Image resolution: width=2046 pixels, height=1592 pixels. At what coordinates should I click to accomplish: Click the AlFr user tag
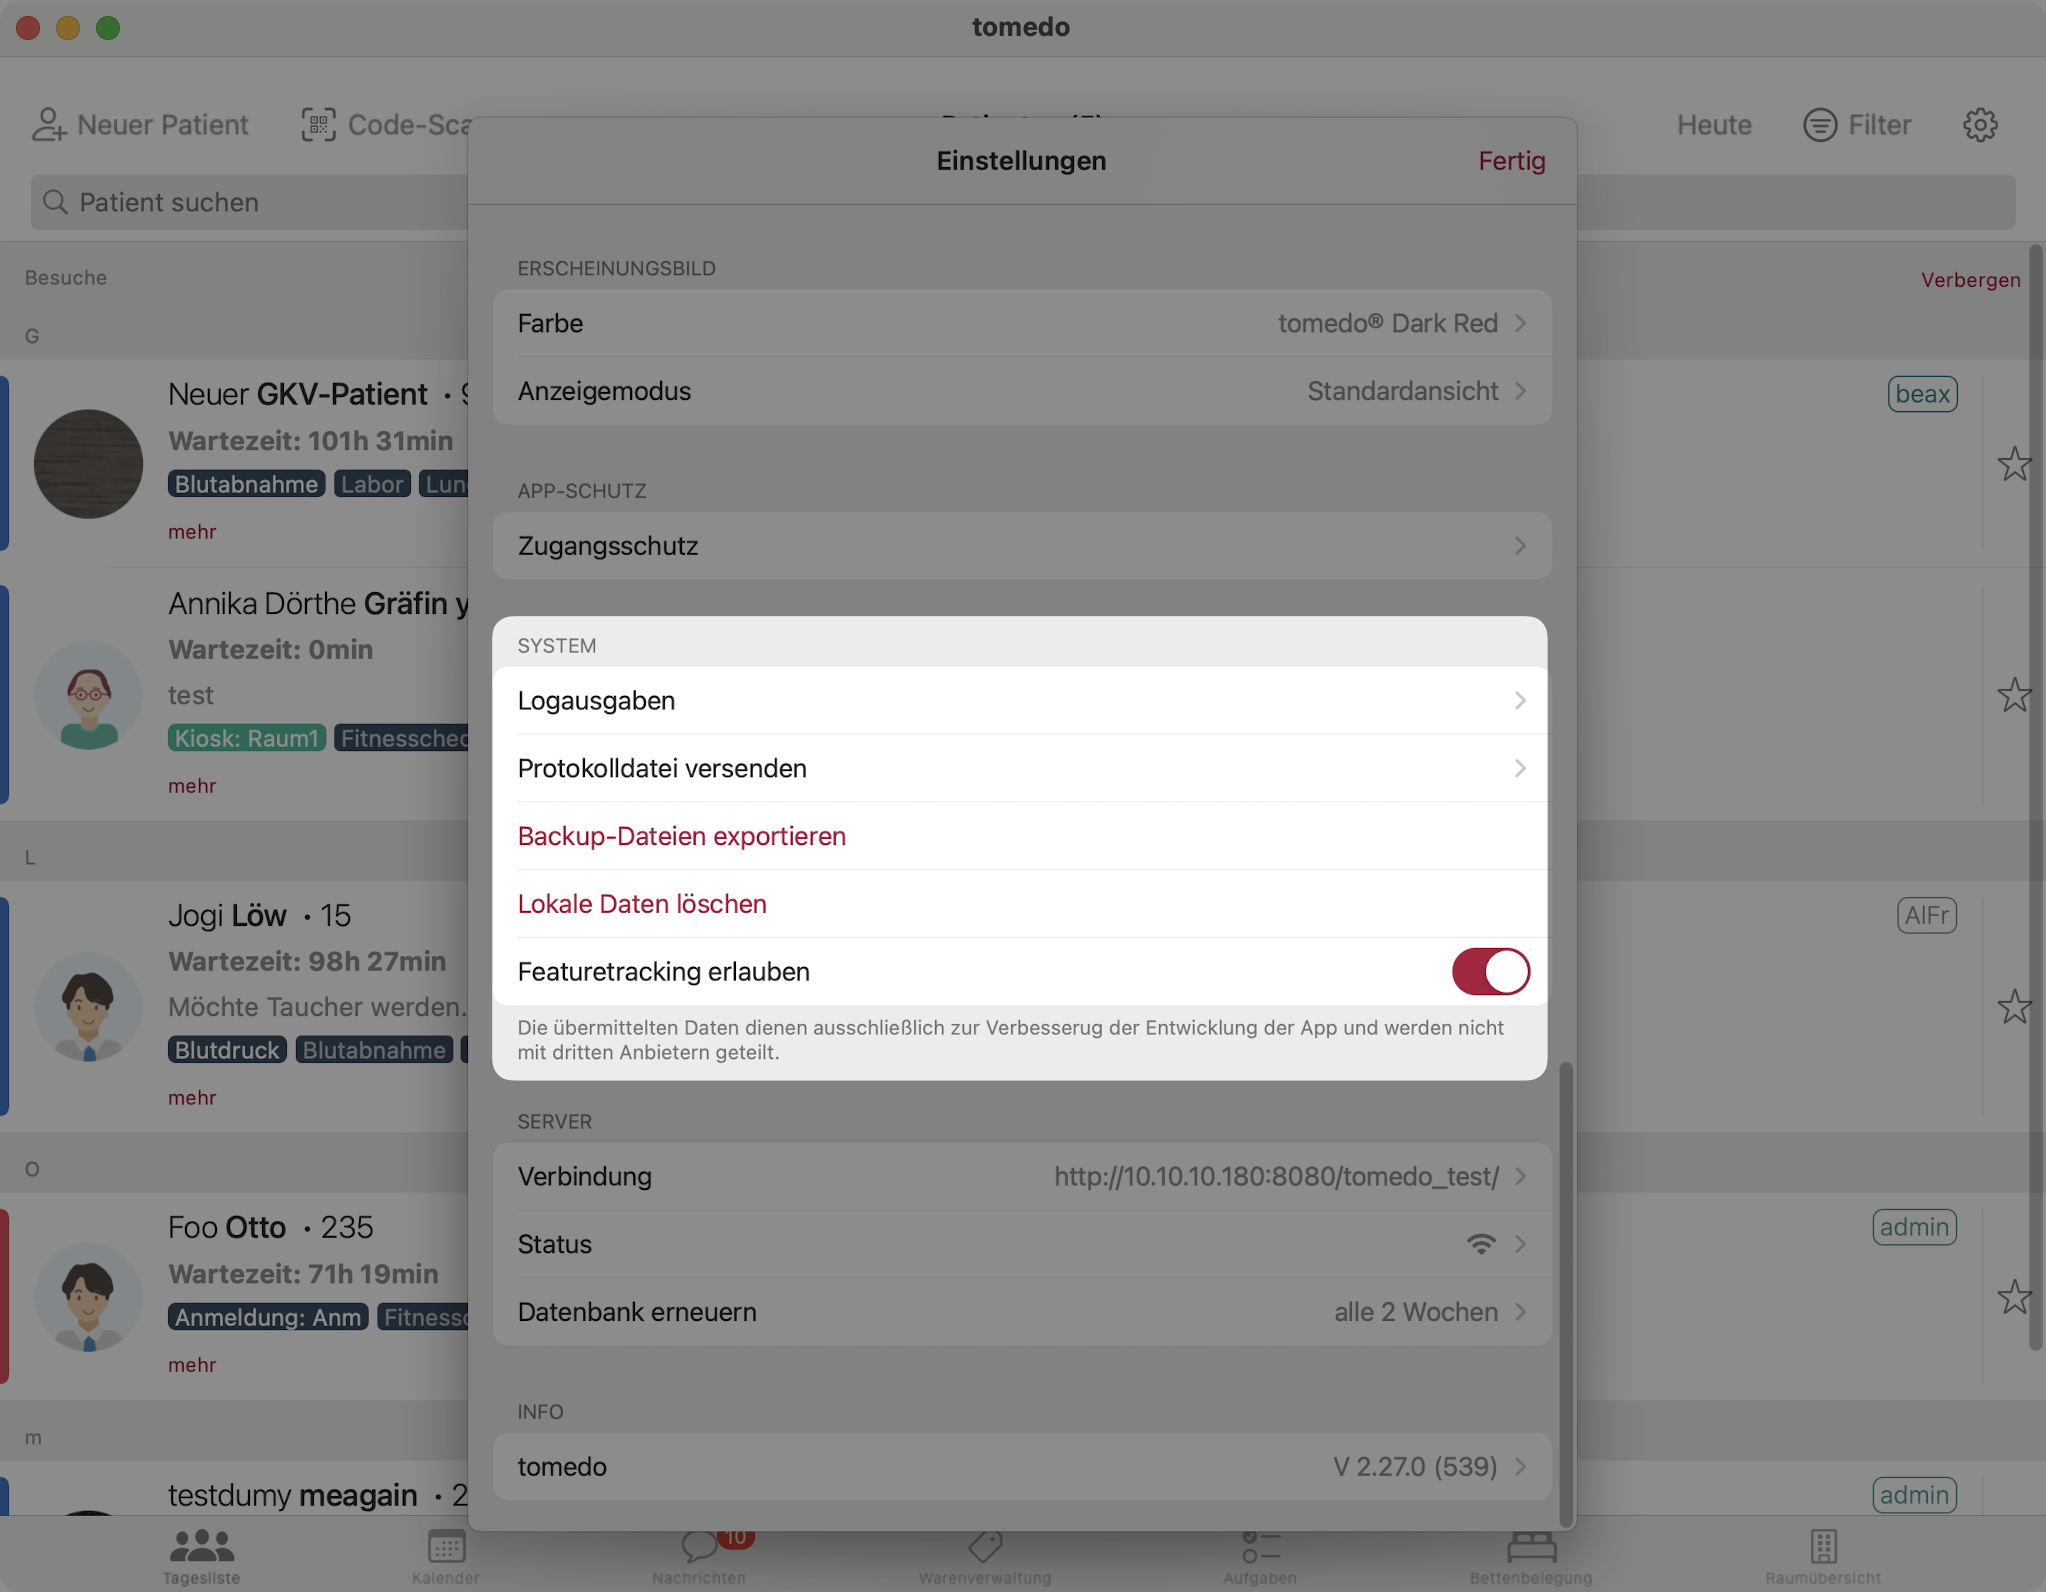point(1926,915)
